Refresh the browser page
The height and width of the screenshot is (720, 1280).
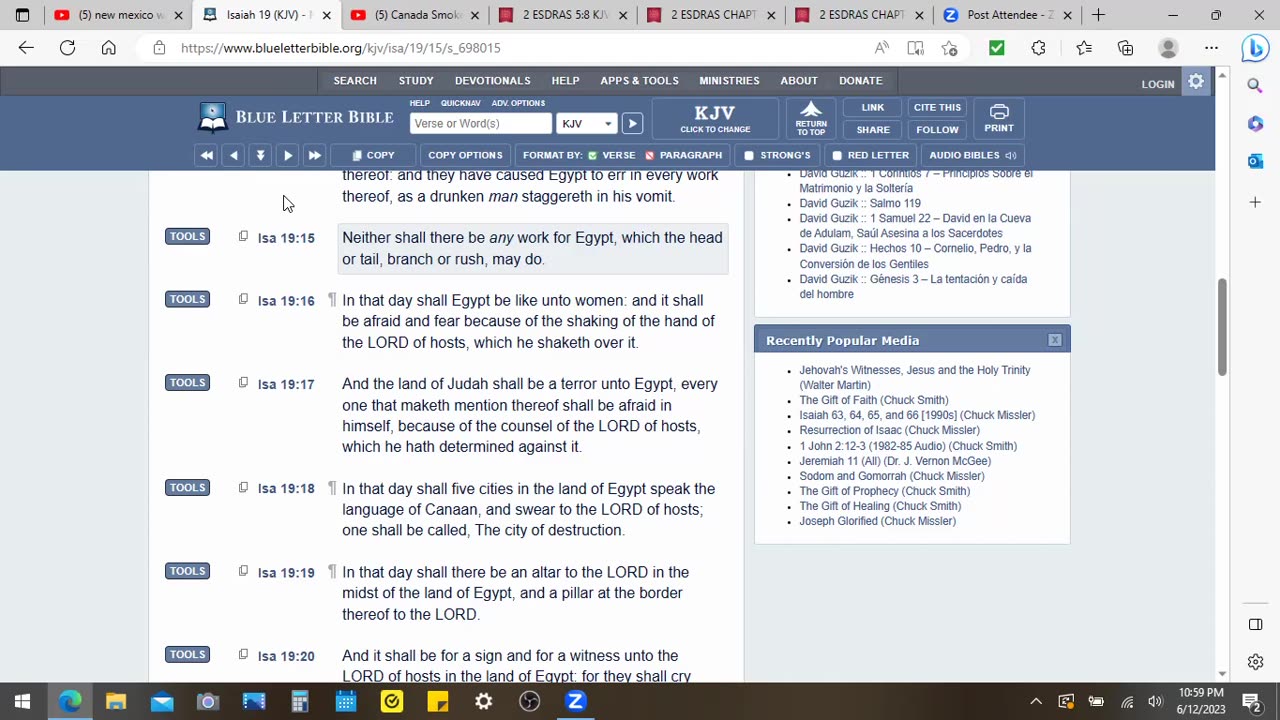pos(67,48)
